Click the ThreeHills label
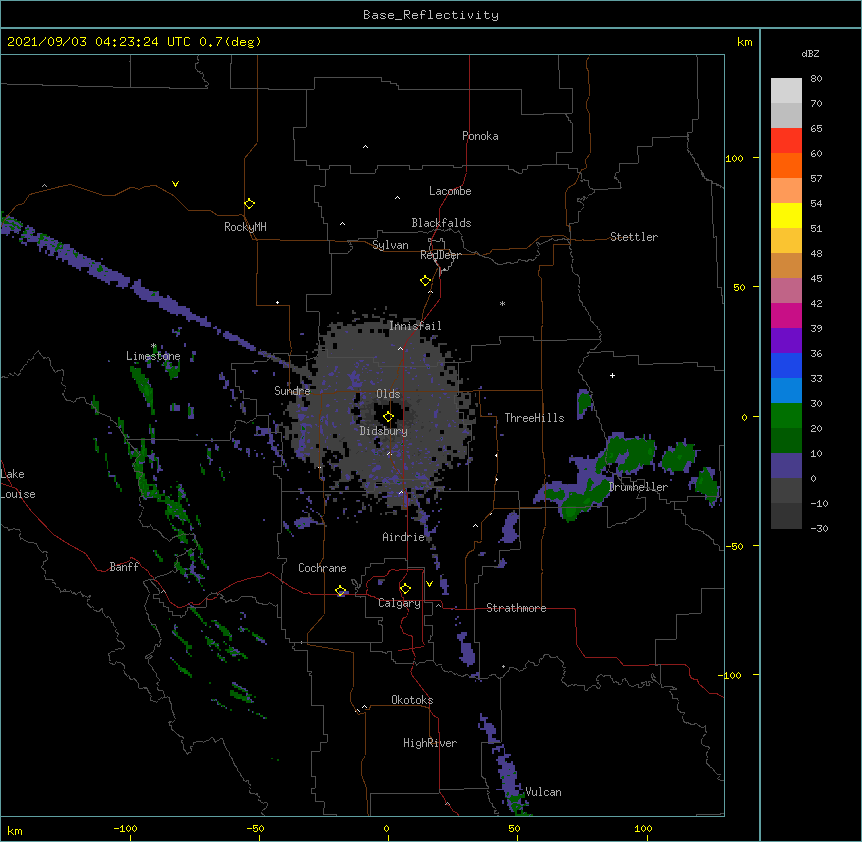This screenshot has height=842, width=862. click(535, 418)
